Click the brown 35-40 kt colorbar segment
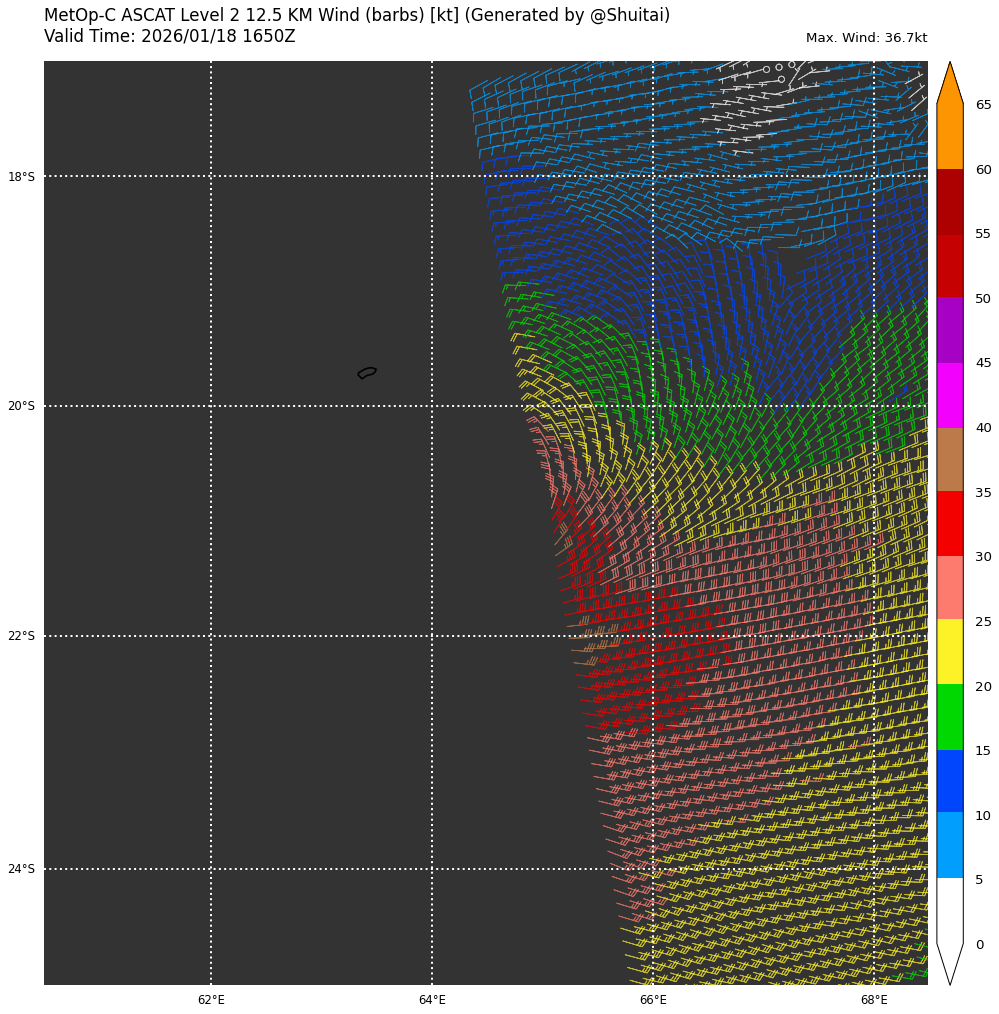The height and width of the screenshot is (1014, 999). 949,459
